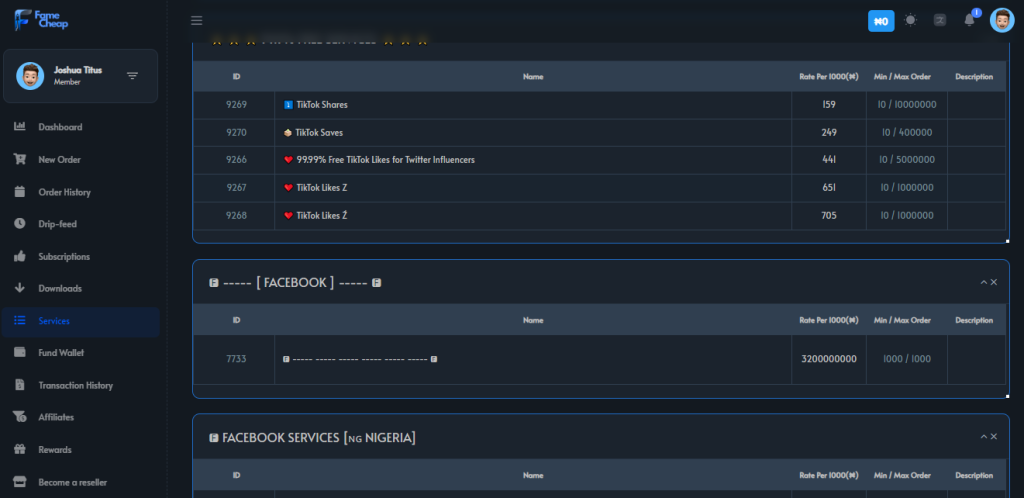Select TikTok Shares service row
Screen dimensions: 1024x498
[599, 105]
